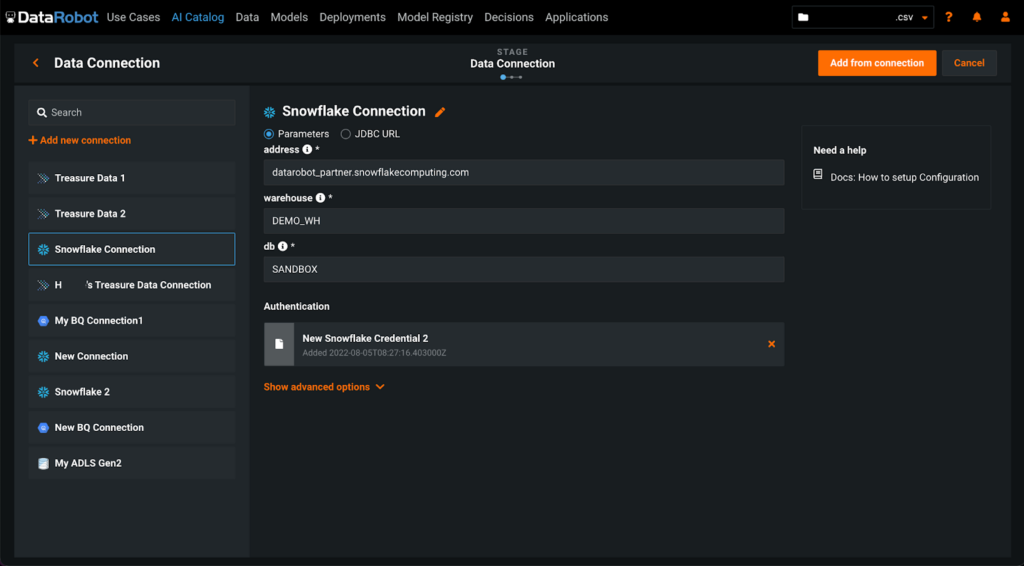Open the AI Catalog menu
The height and width of the screenshot is (566, 1024).
point(197,17)
